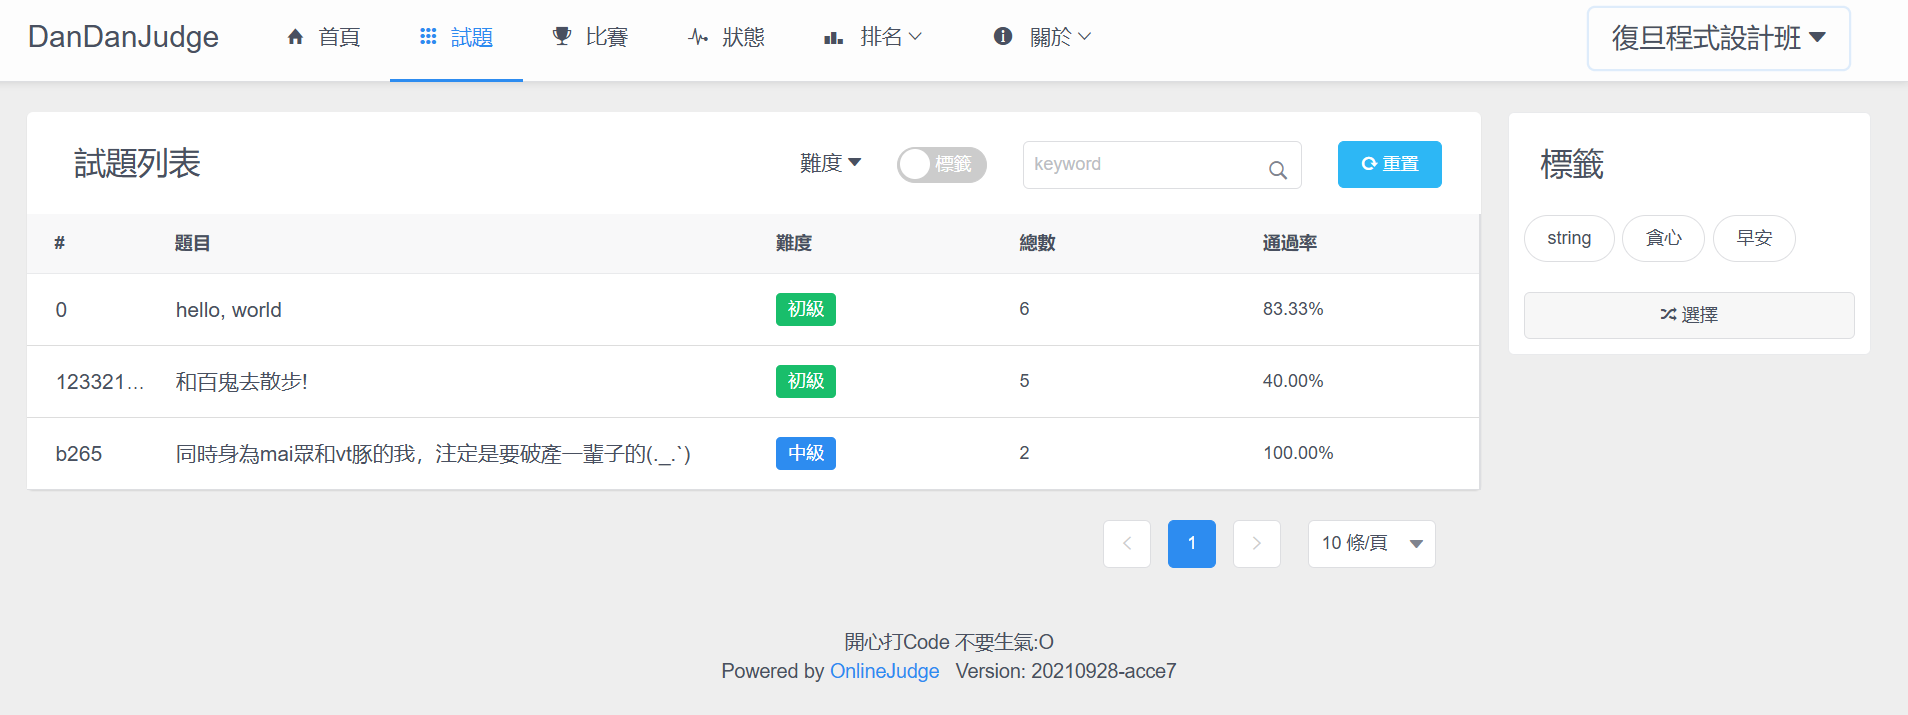Open the OnlineJudge footer link
Viewport: 1908px width, 715px height.
point(884,671)
